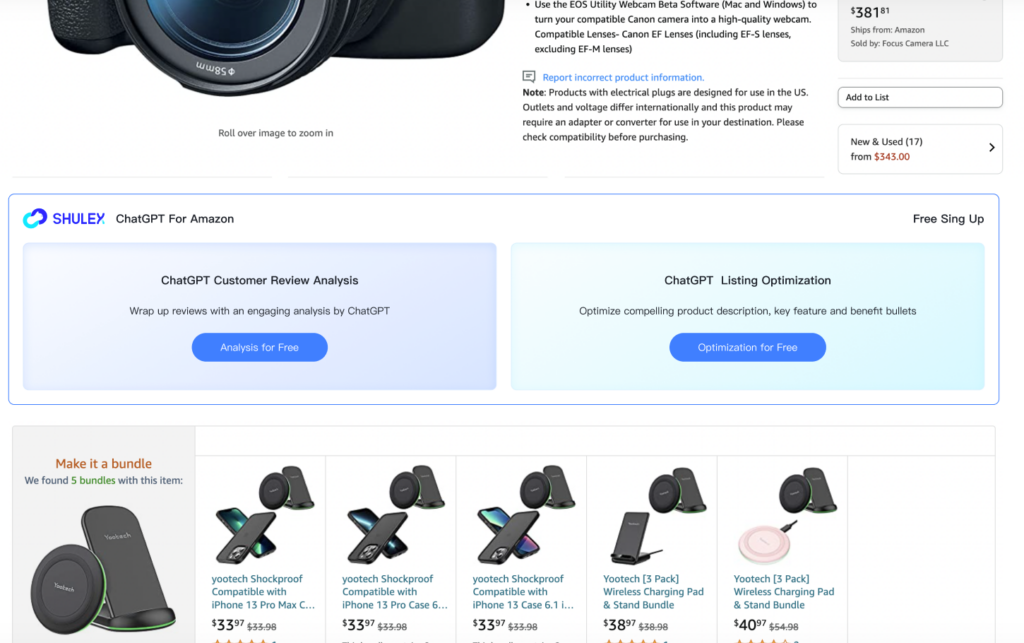
Task: Click Report incorrect product information link
Action: tap(623, 77)
